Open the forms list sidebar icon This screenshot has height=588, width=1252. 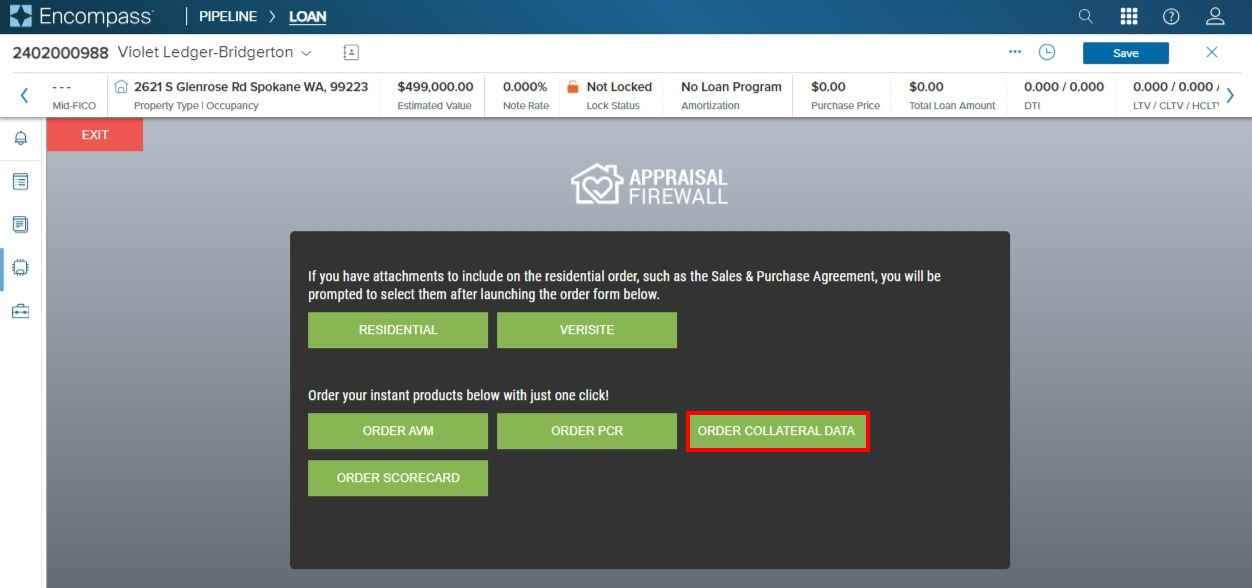[20, 181]
